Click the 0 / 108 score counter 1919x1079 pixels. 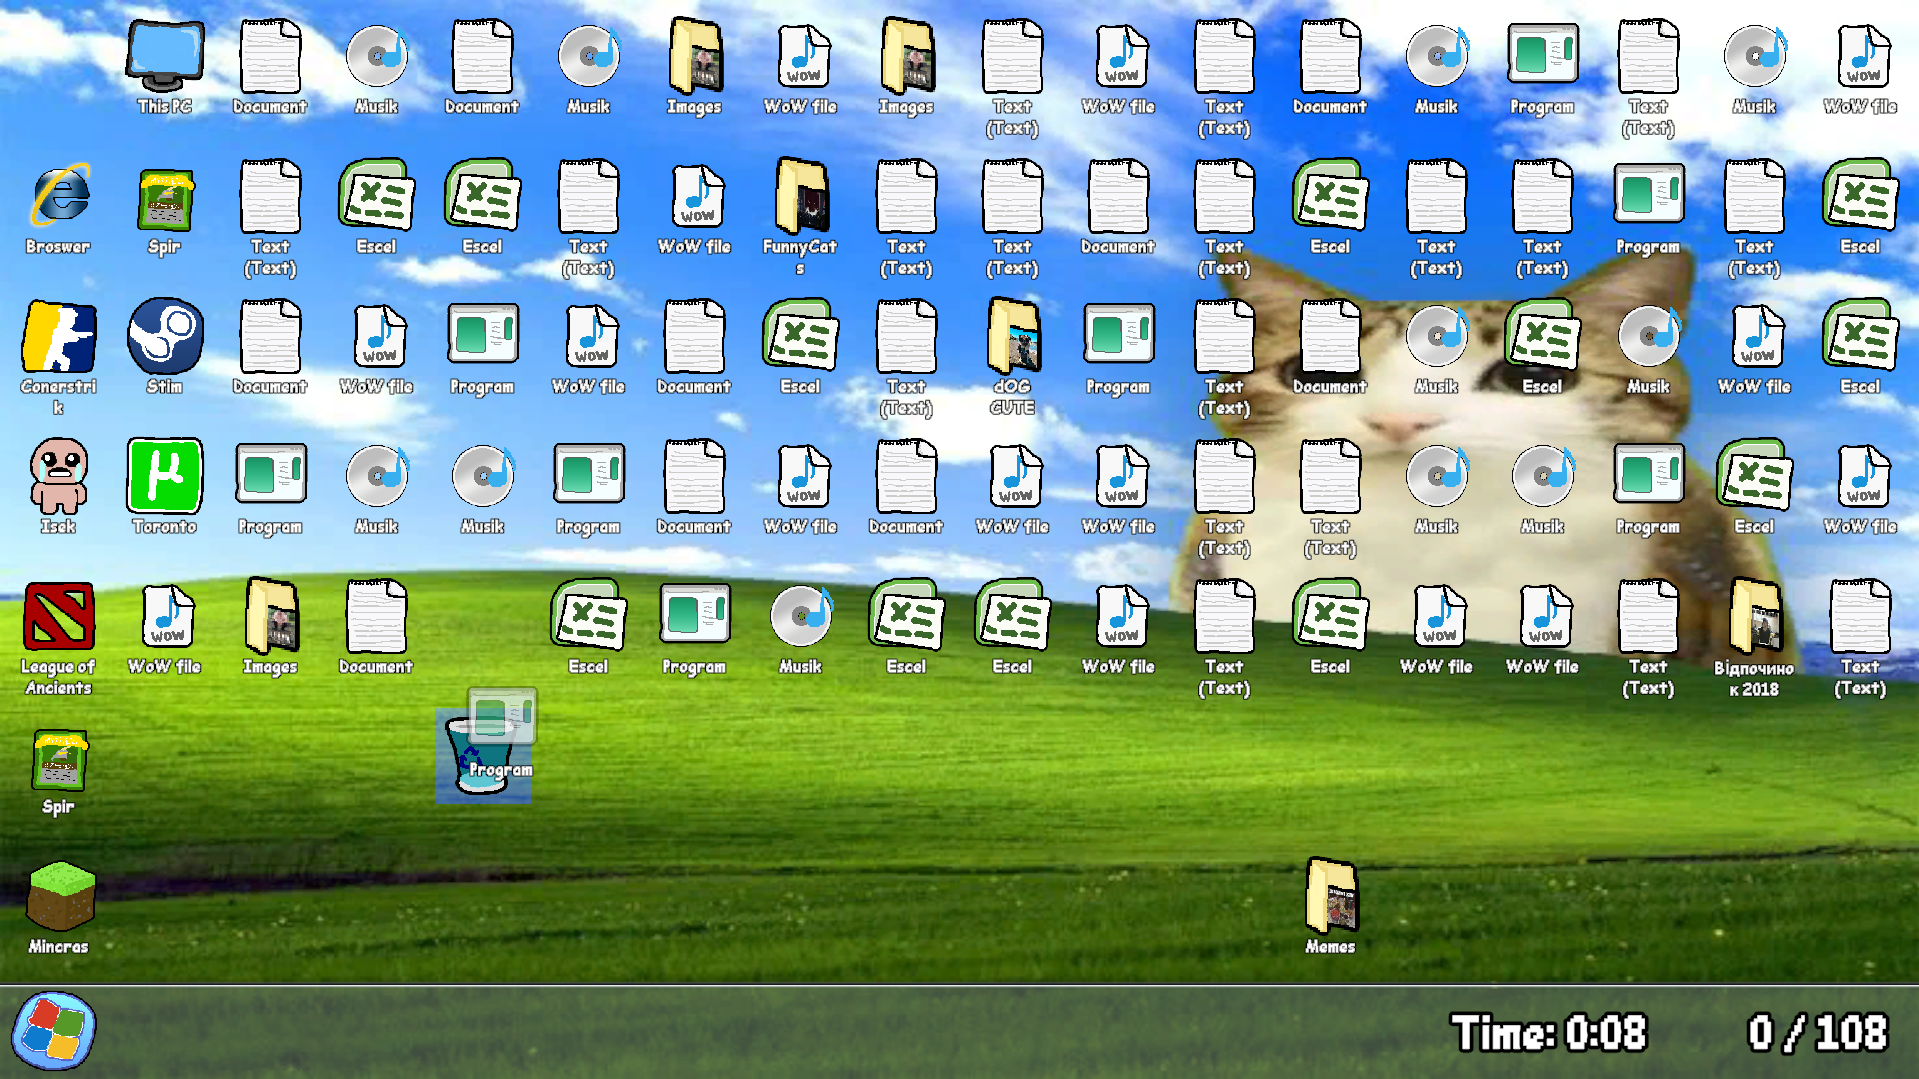[1817, 1032]
